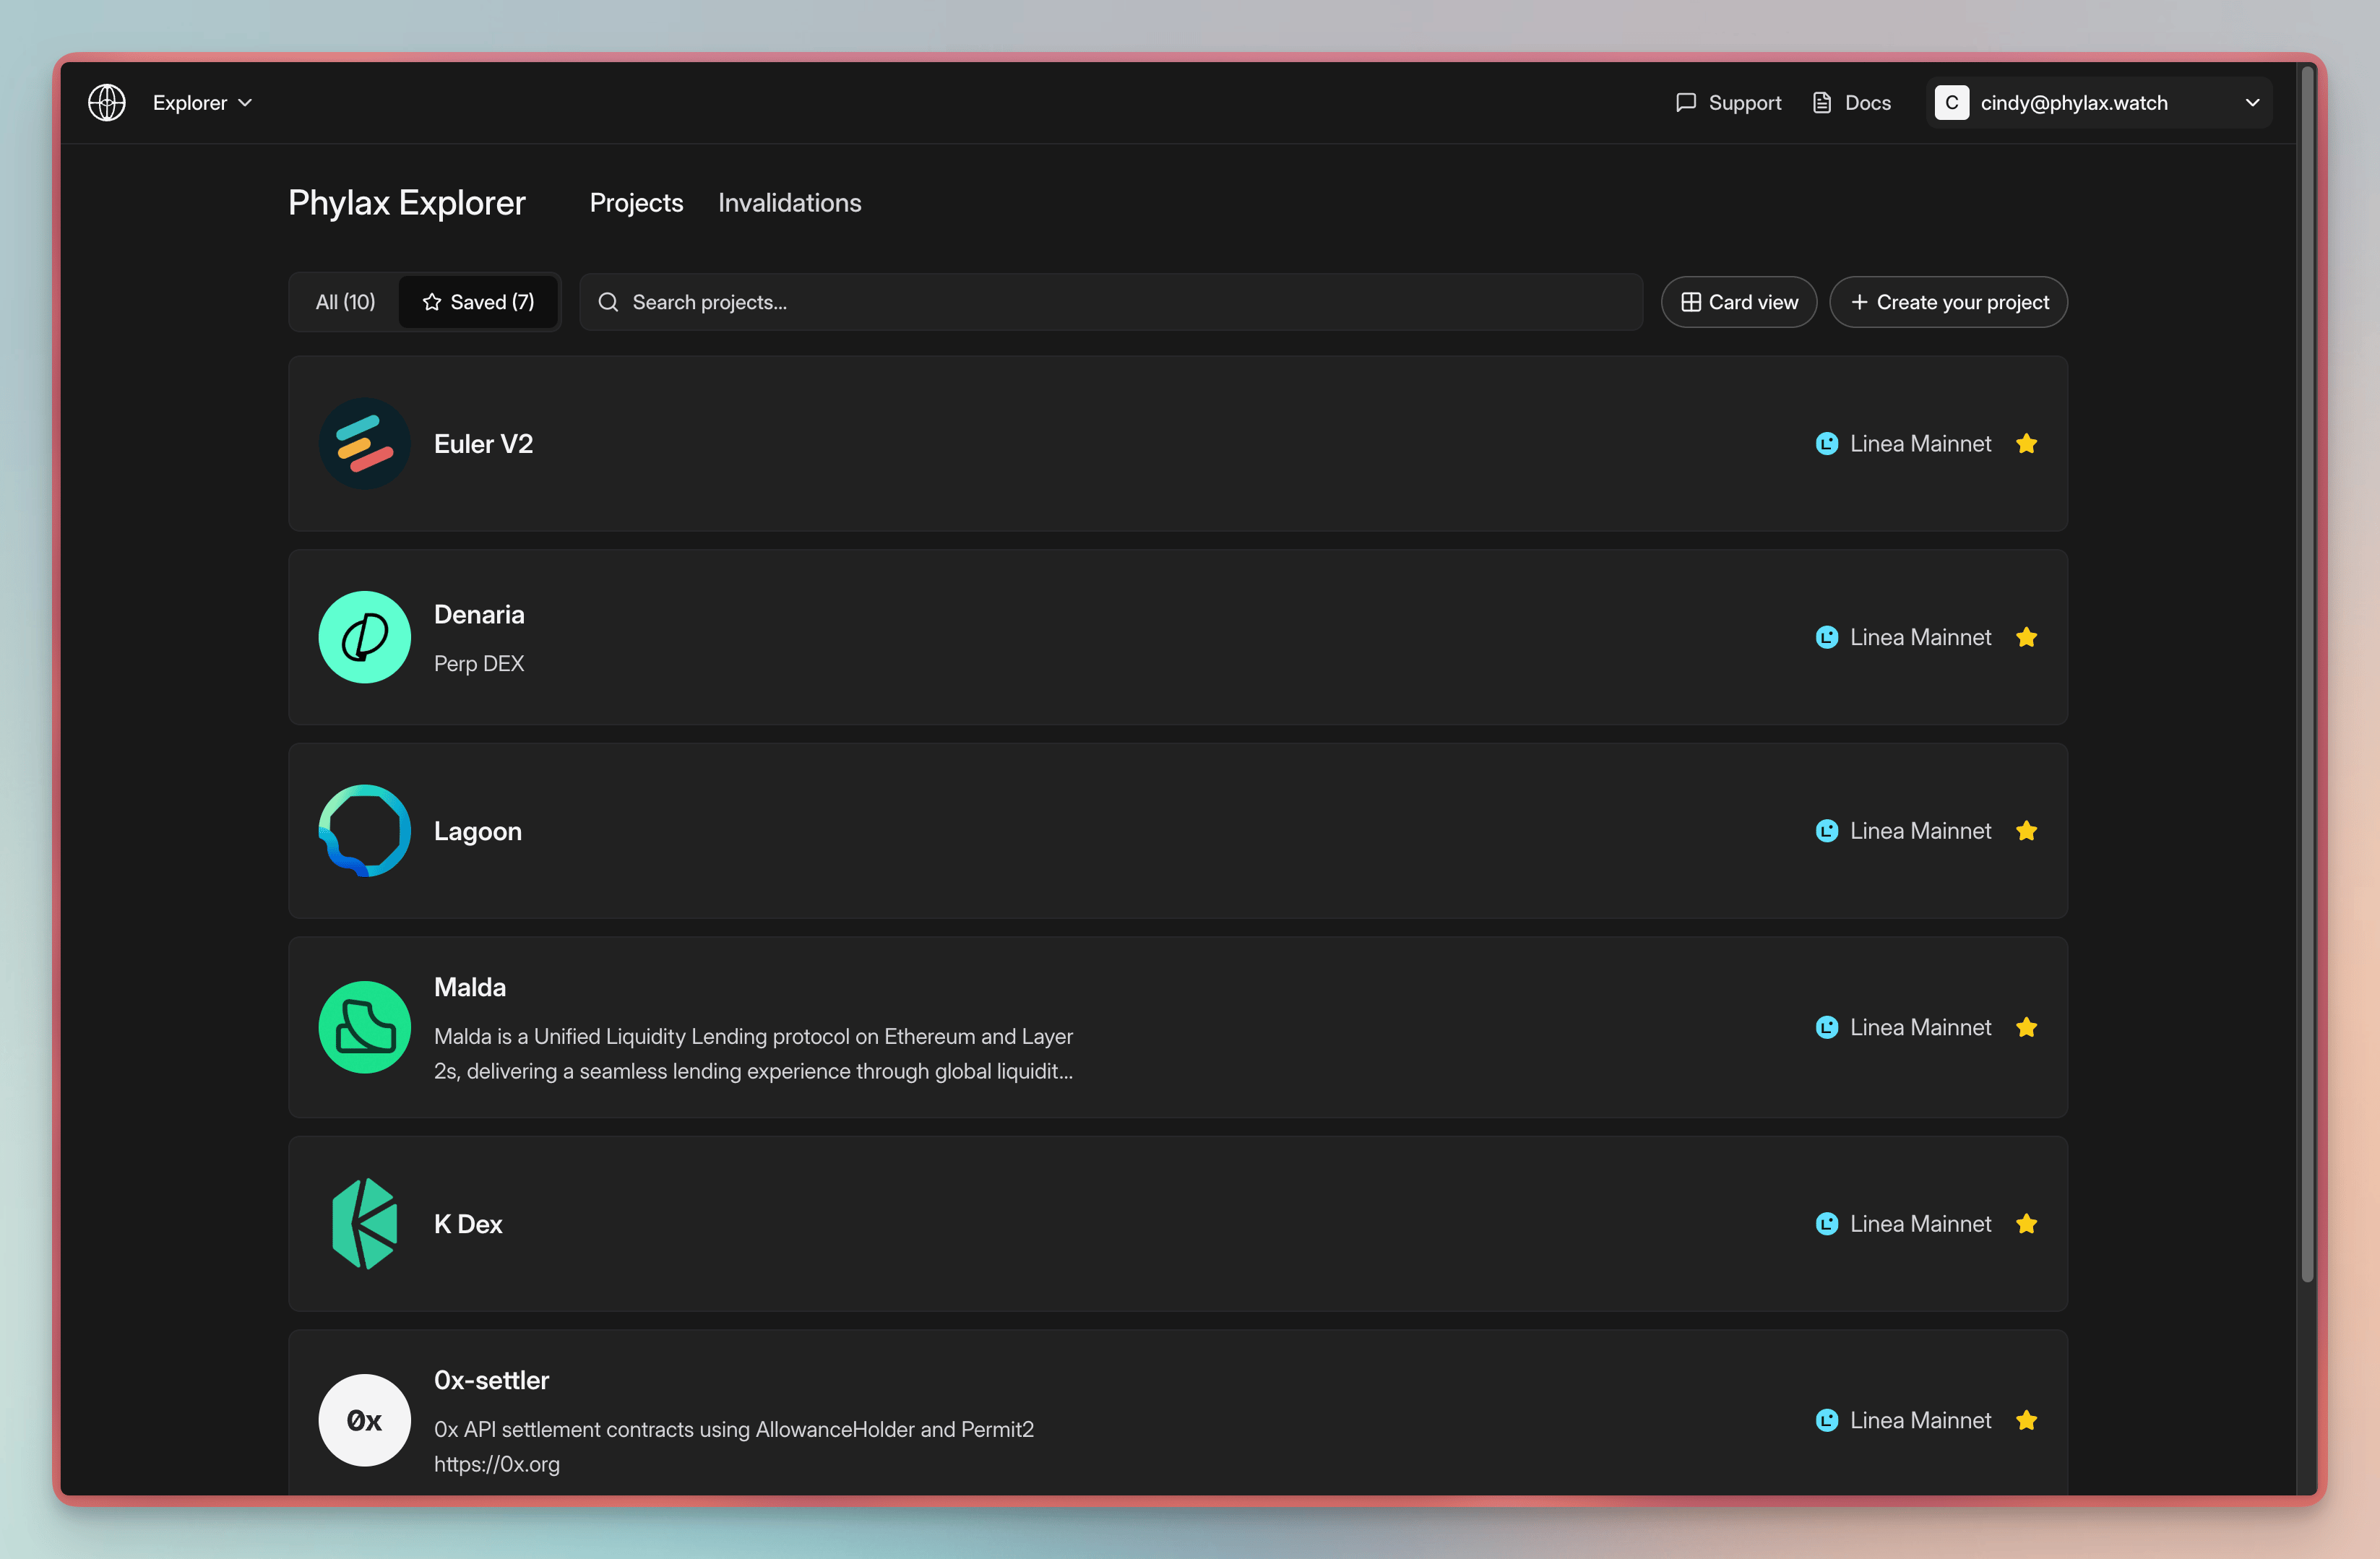Open the 0x-settler project name
This screenshot has height=1559, width=2380.
491,1380
